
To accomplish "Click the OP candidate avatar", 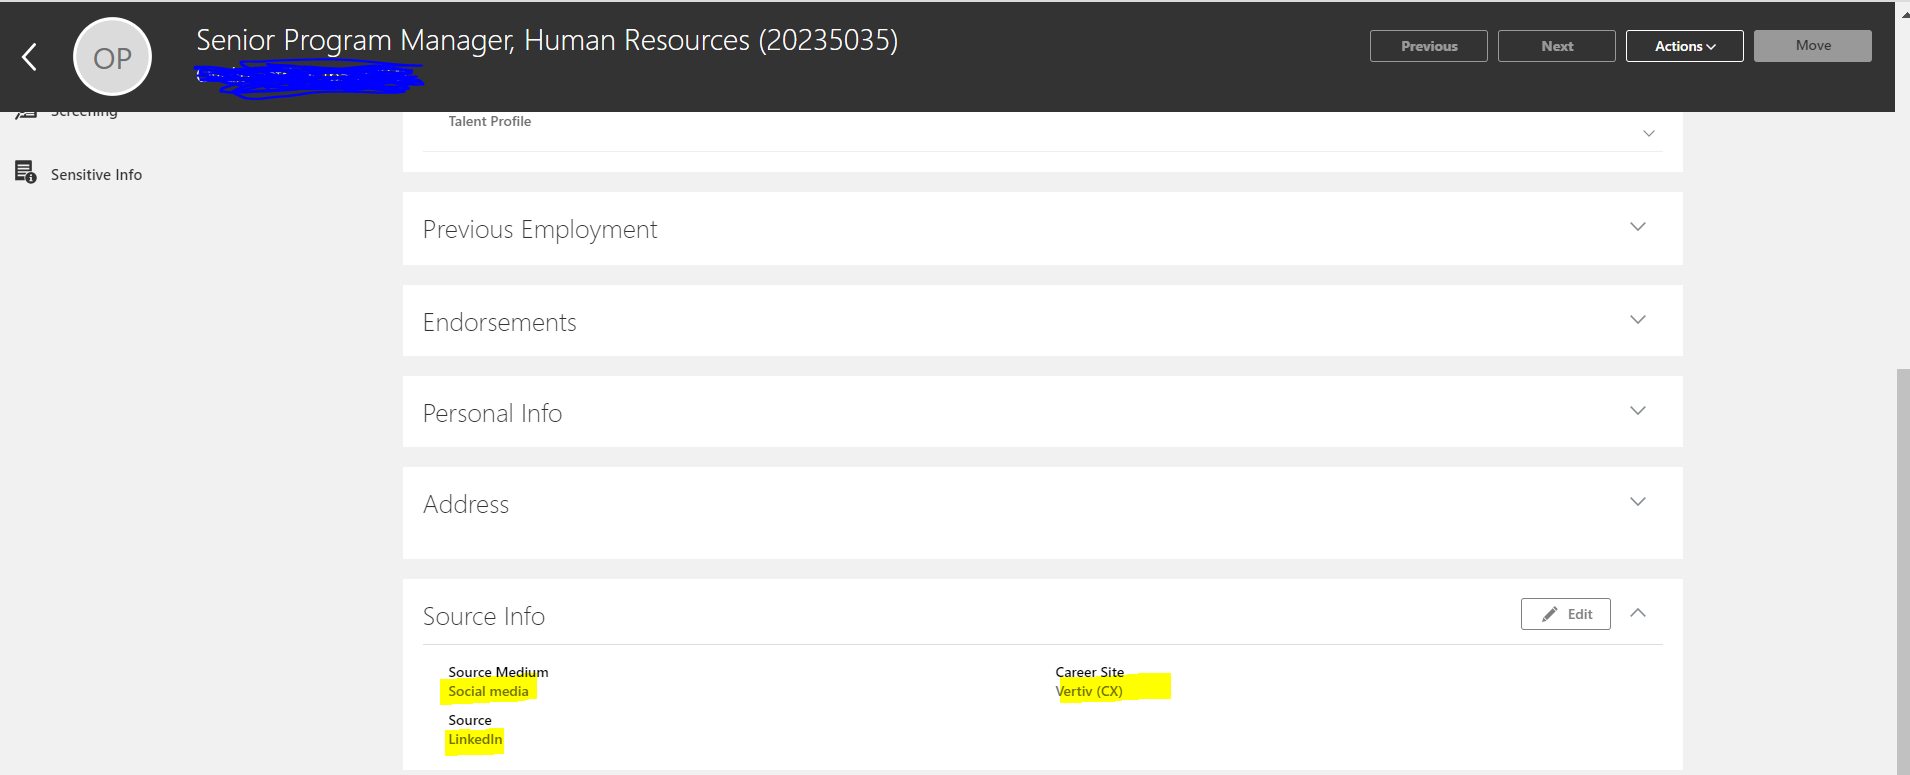I will coord(112,57).
